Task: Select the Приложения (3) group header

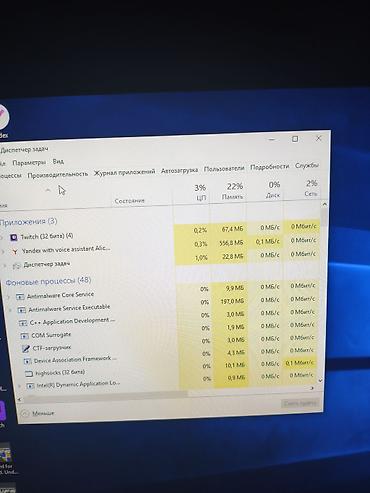Action: 29,222
